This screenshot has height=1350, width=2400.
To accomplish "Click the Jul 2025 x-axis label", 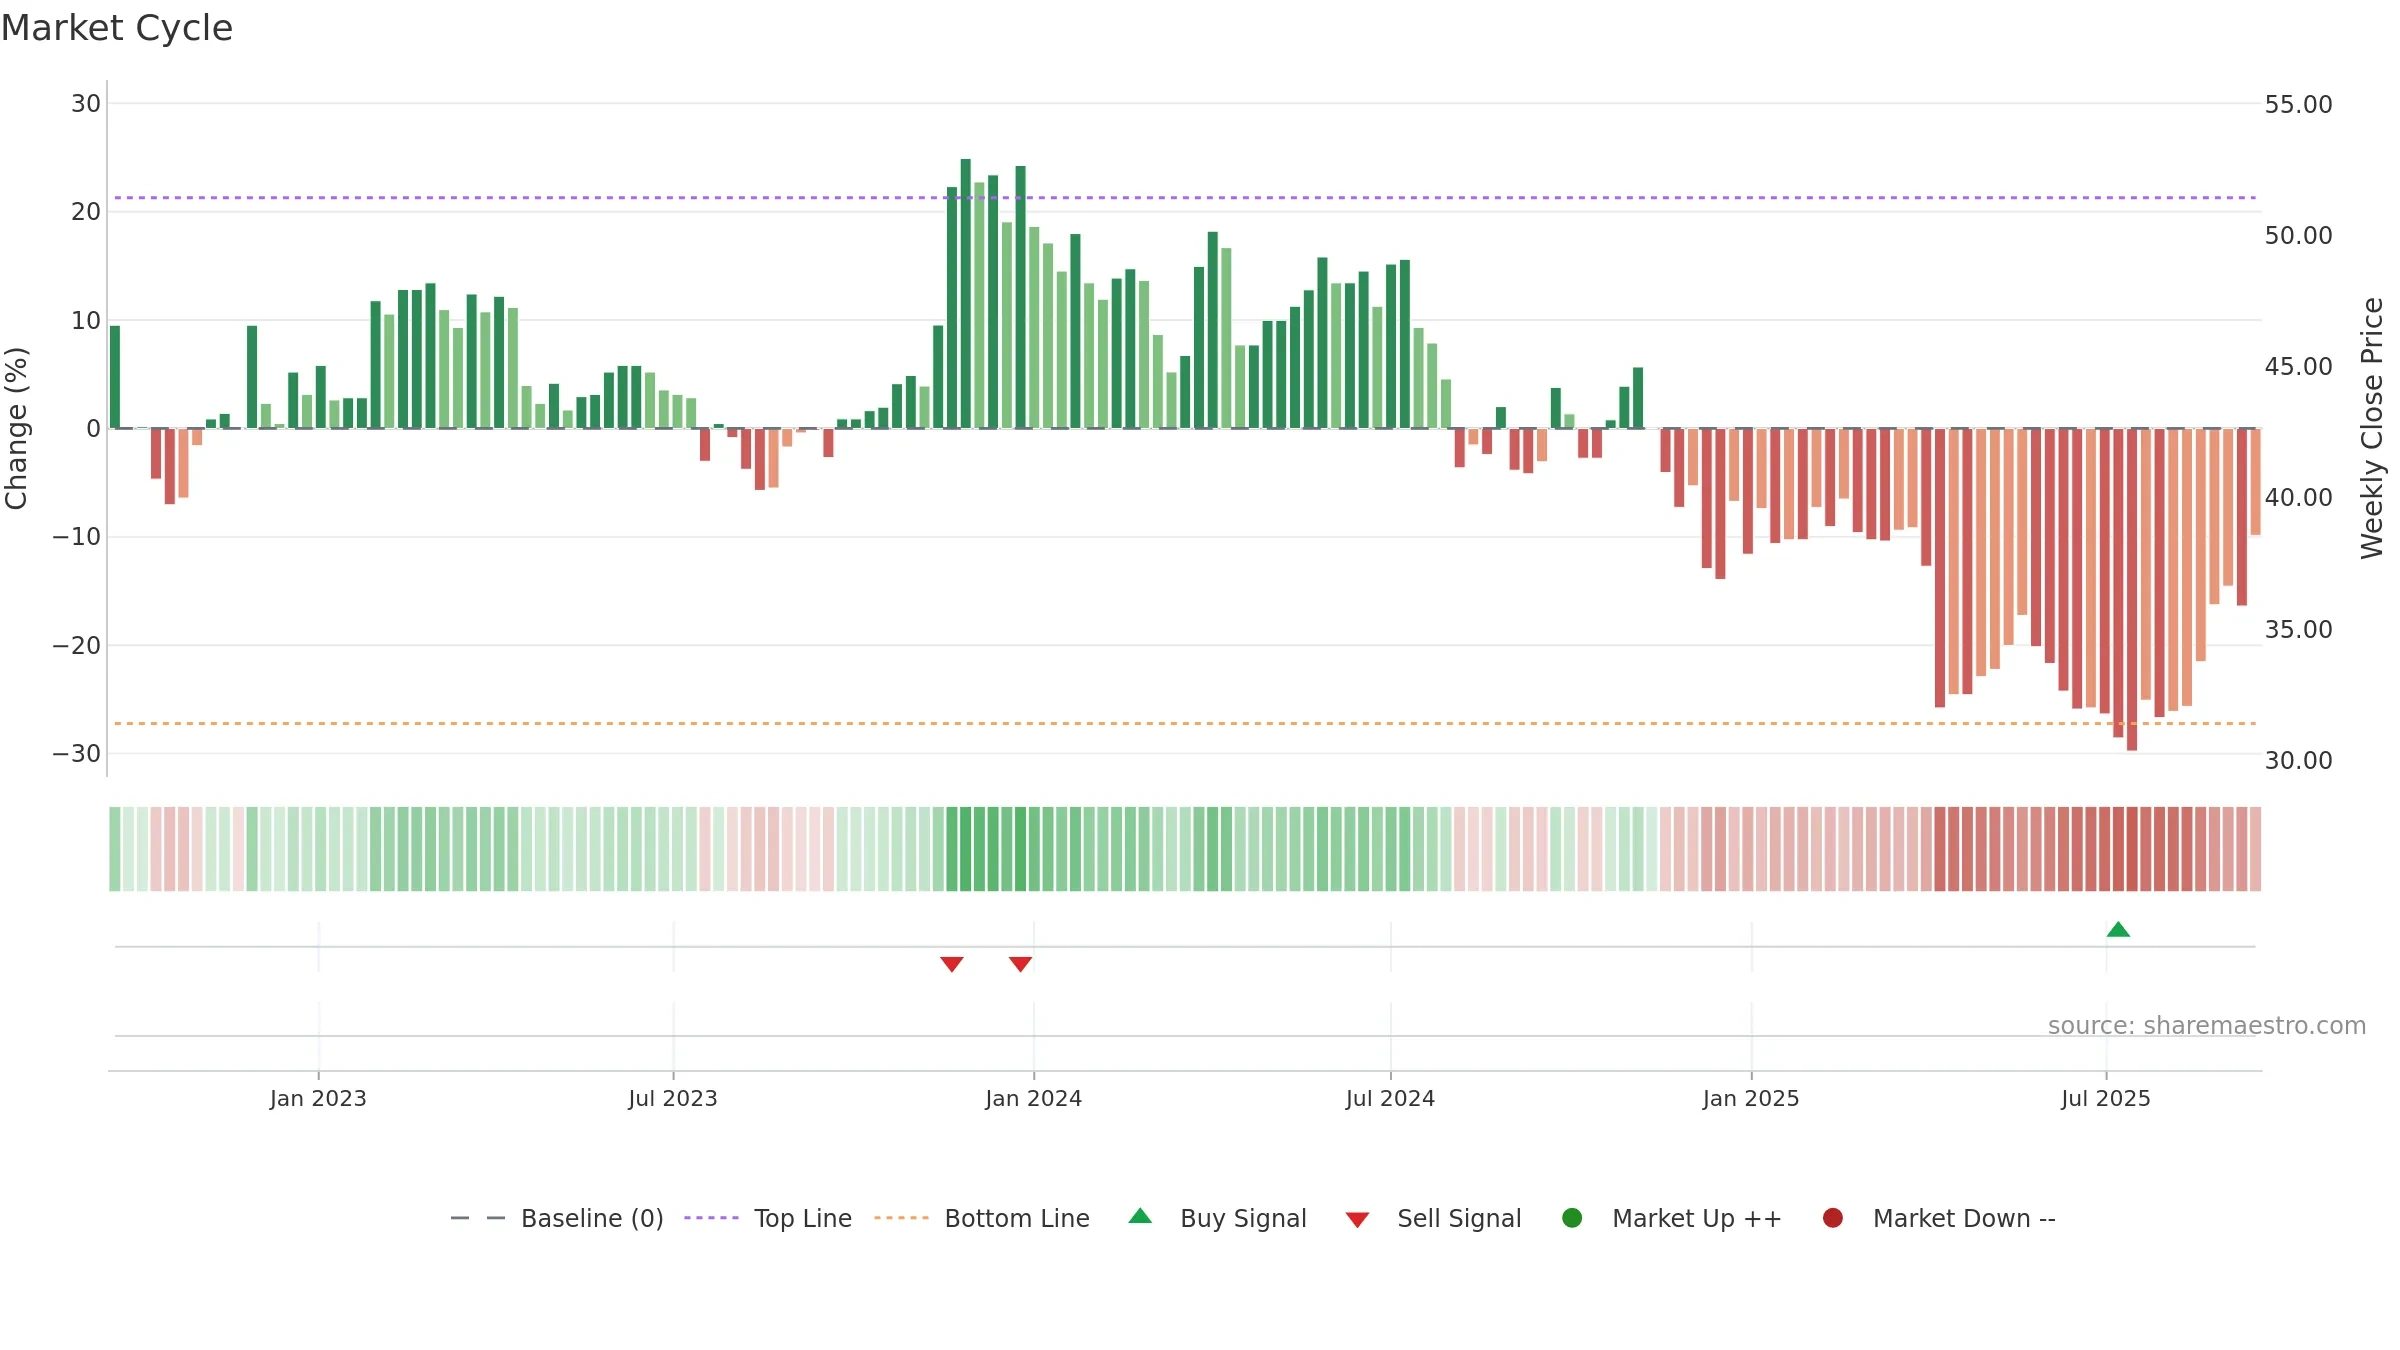I will 2106,1098.
